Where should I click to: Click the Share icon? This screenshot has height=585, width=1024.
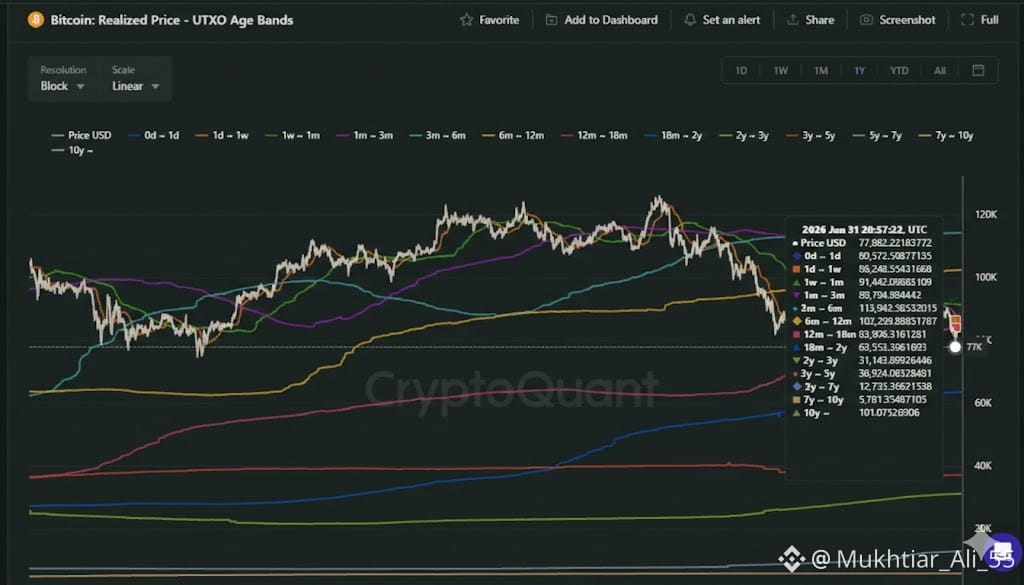click(793, 20)
